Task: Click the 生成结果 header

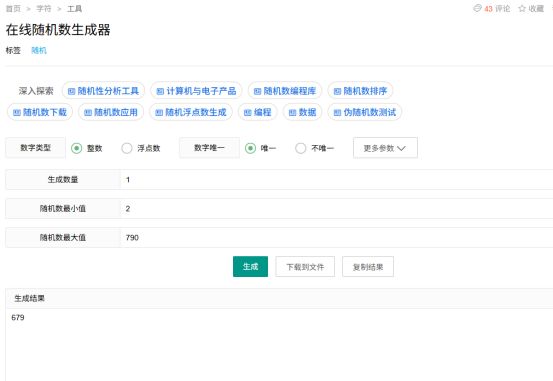Action: 29,298
